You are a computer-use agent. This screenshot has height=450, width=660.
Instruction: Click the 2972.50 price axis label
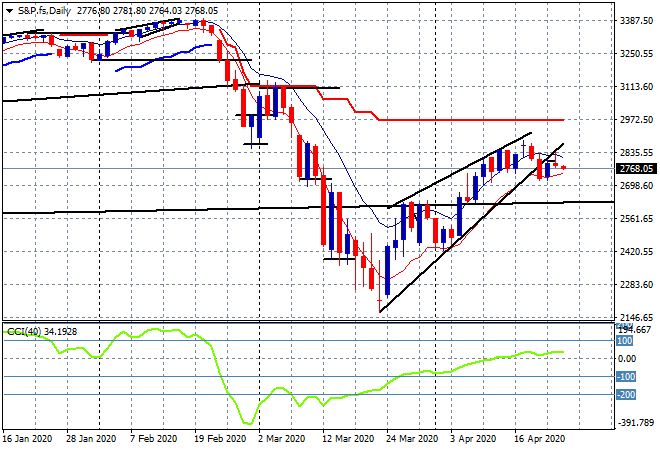pos(636,120)
